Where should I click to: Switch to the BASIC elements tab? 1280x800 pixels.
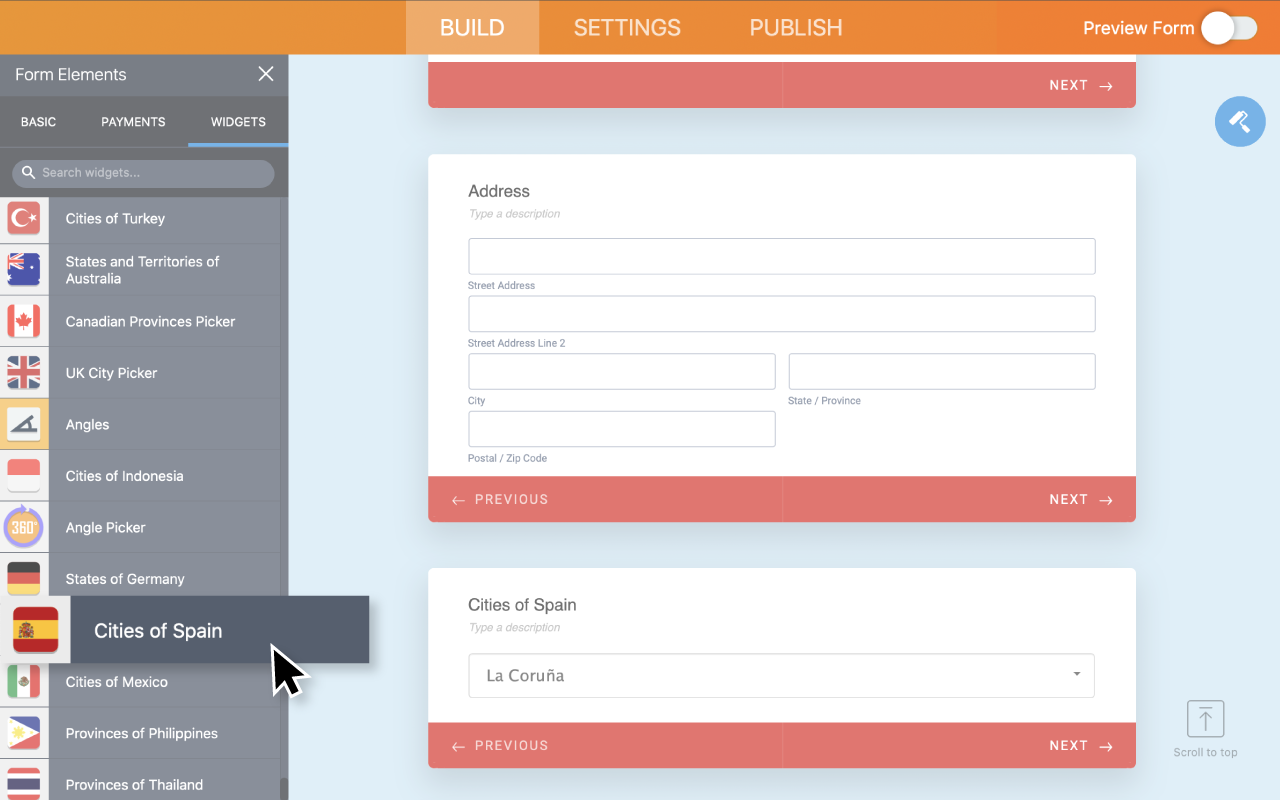(x=39, y=122)
